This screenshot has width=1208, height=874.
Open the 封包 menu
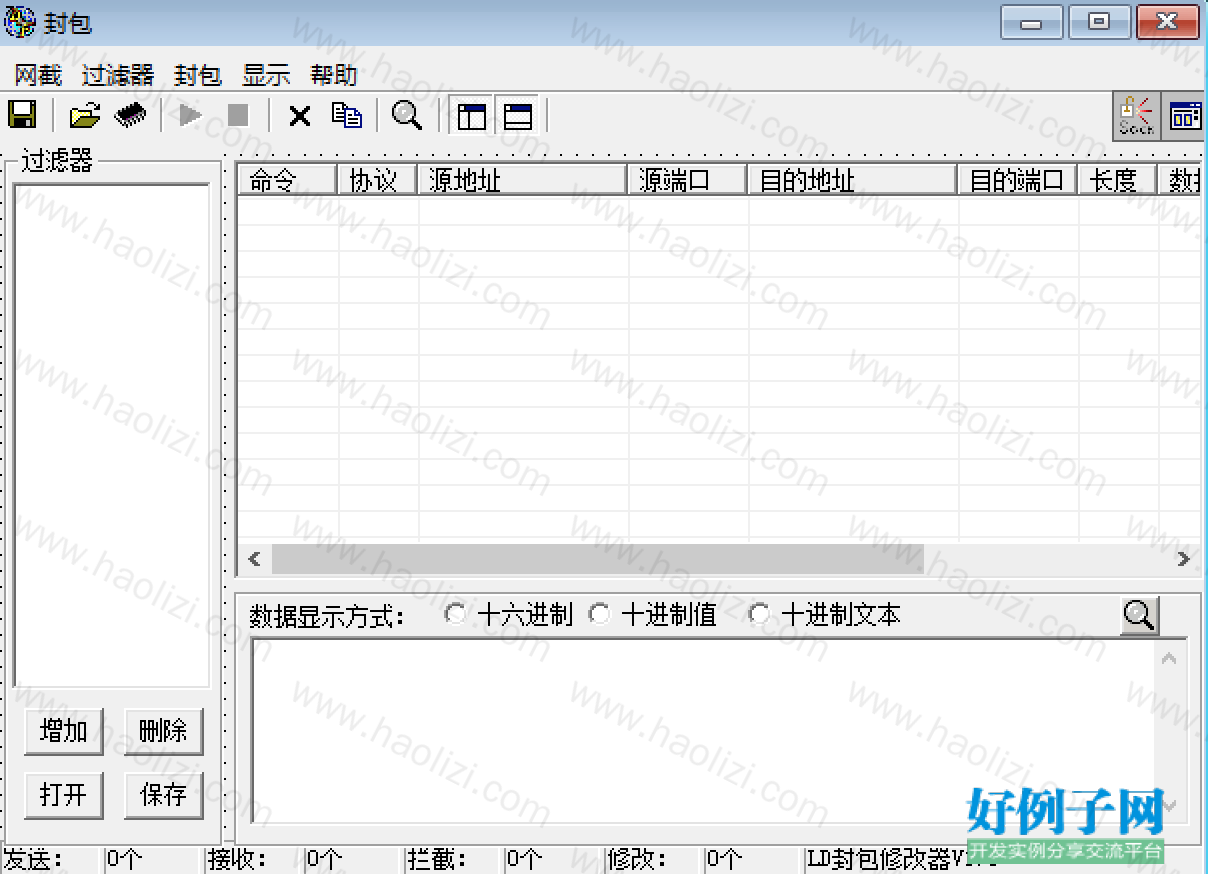point(198,75)
